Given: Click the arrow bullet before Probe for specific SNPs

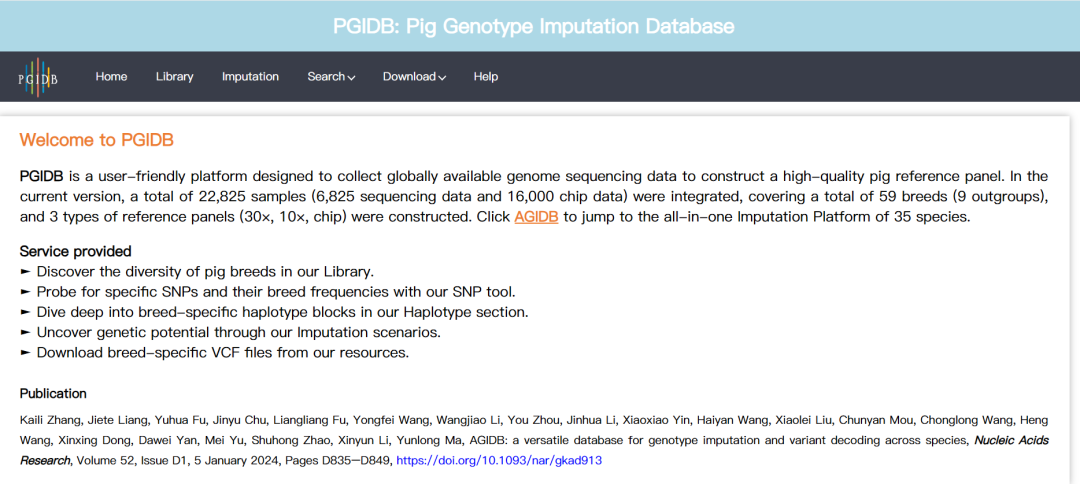Looking at the screenshot, I should point(25,292).
